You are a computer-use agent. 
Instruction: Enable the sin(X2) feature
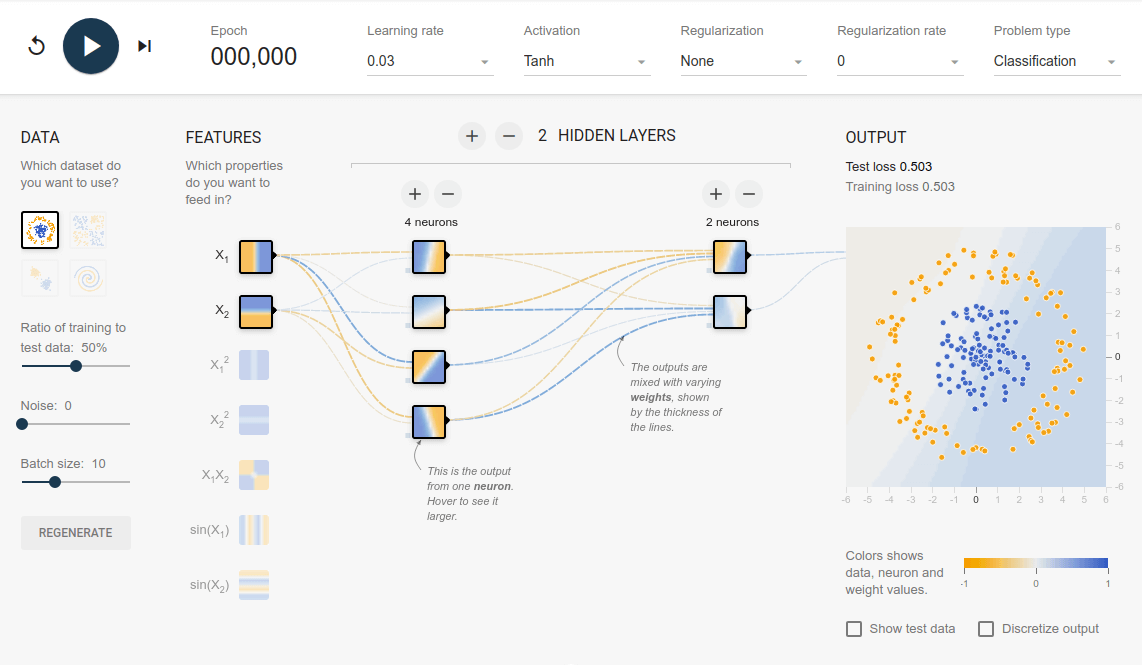(x=254, y=585)
